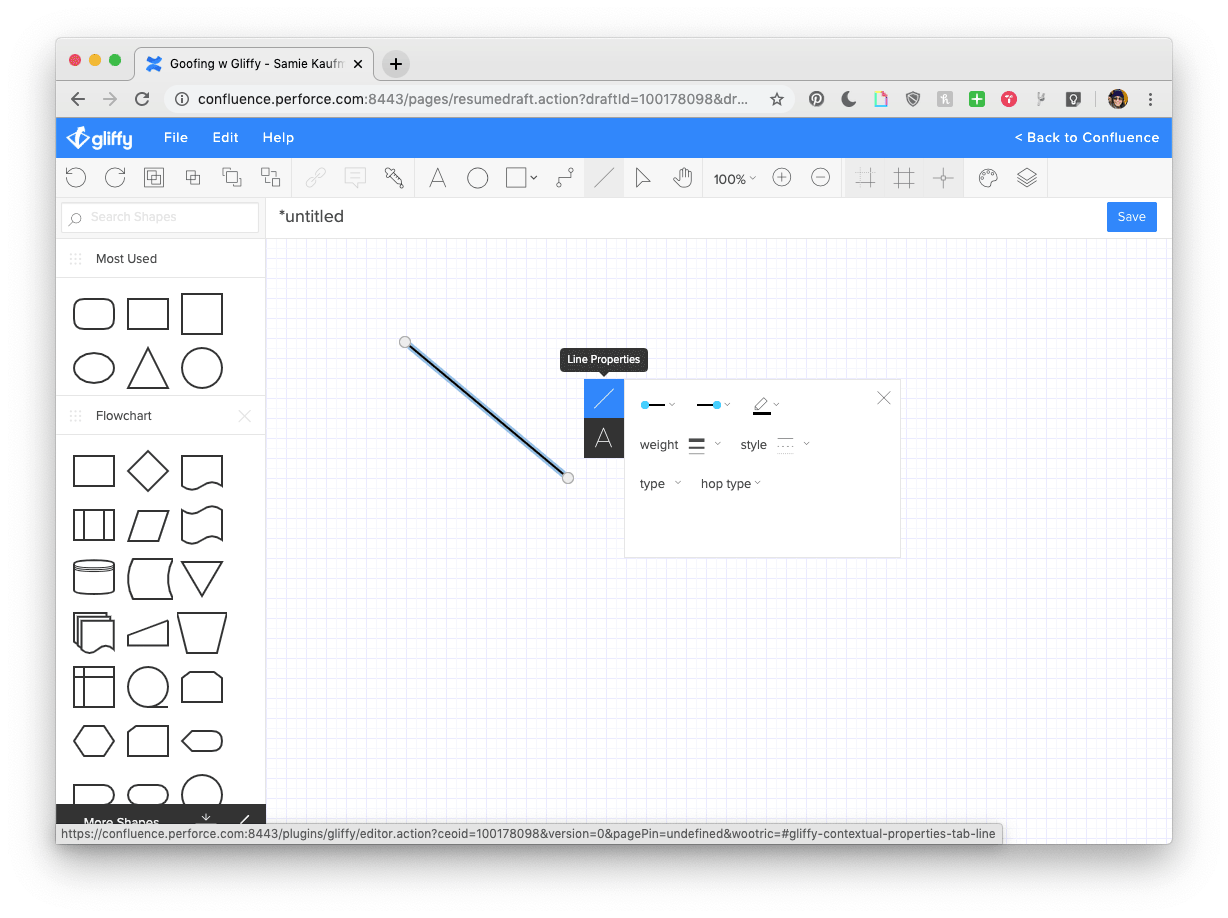This screenshot has height=918, width=1228.
Task: Click the group shapes icon in toolbar
Action: pos(154,178)
